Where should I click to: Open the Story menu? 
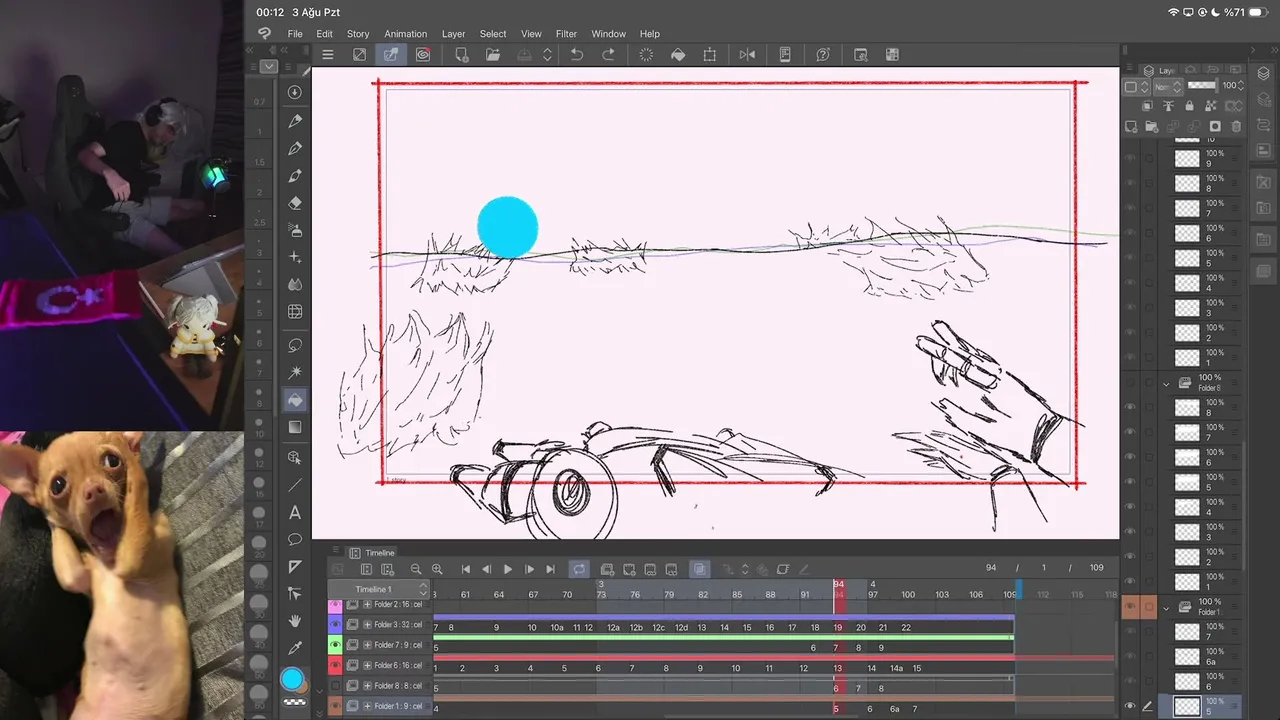point(358,34)
